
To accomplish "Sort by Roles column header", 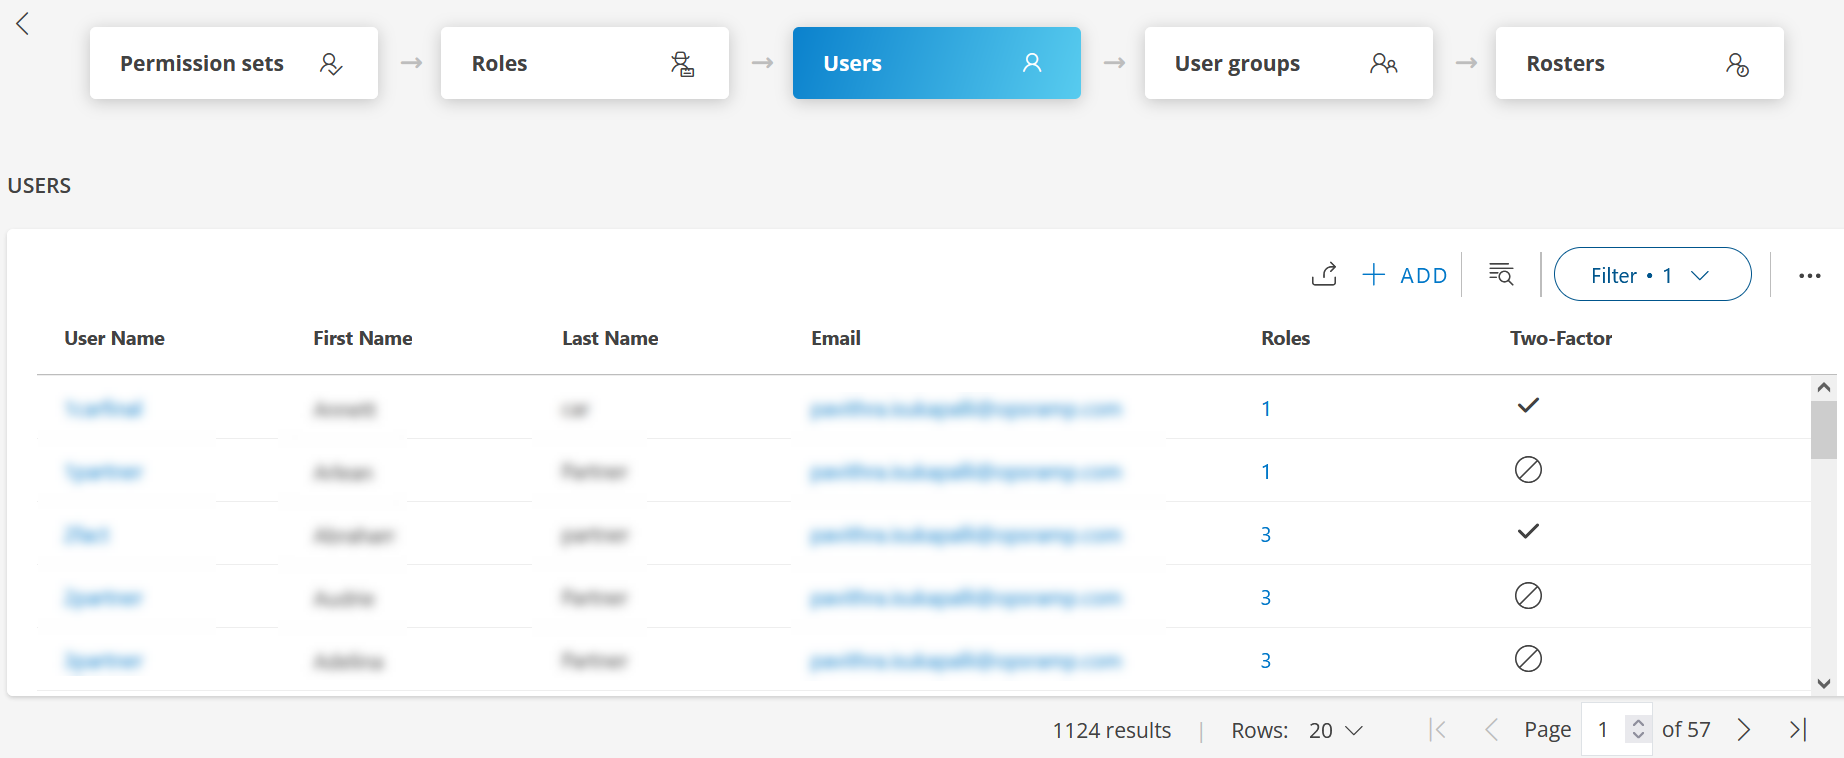I will click(1286, 338).
